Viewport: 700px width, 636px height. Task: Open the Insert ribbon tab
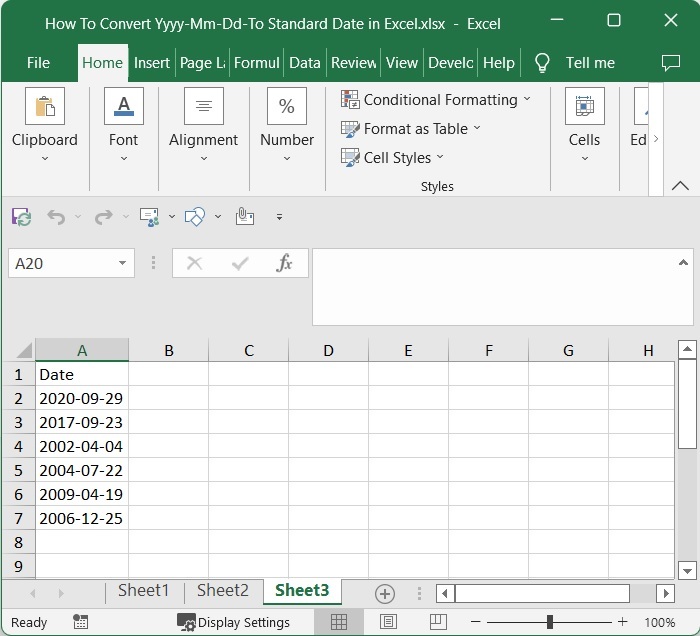click(152, 63)
